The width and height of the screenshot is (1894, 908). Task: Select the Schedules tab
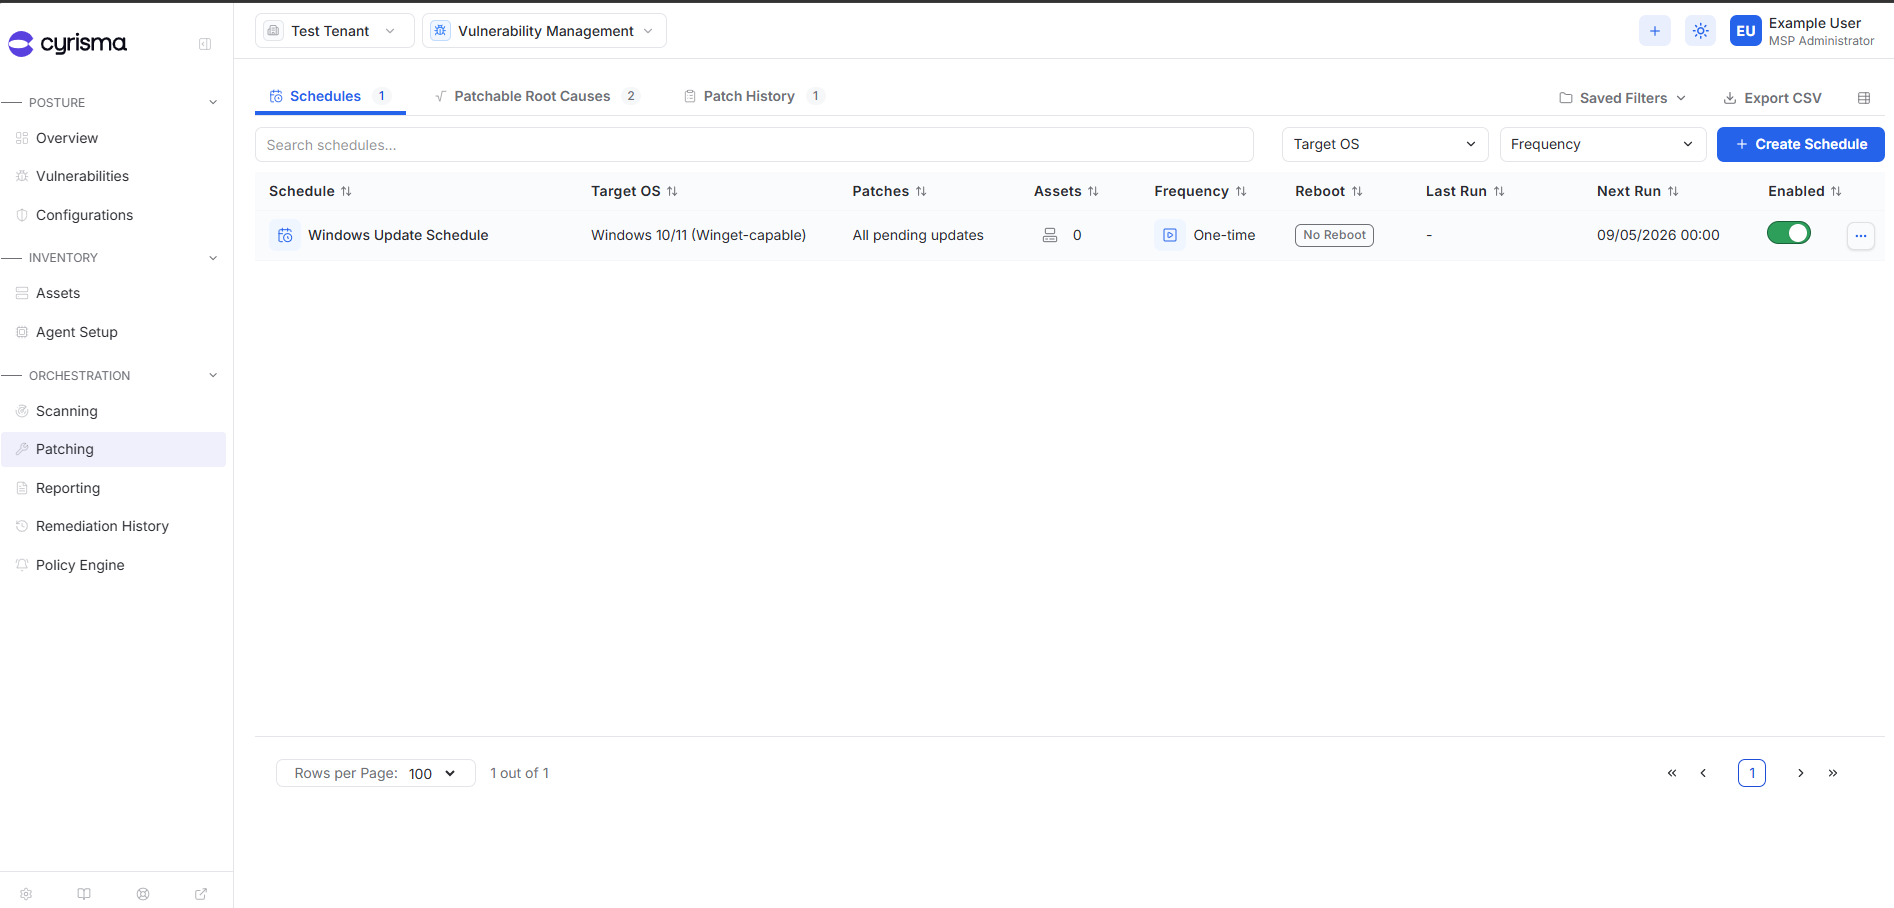329,96
